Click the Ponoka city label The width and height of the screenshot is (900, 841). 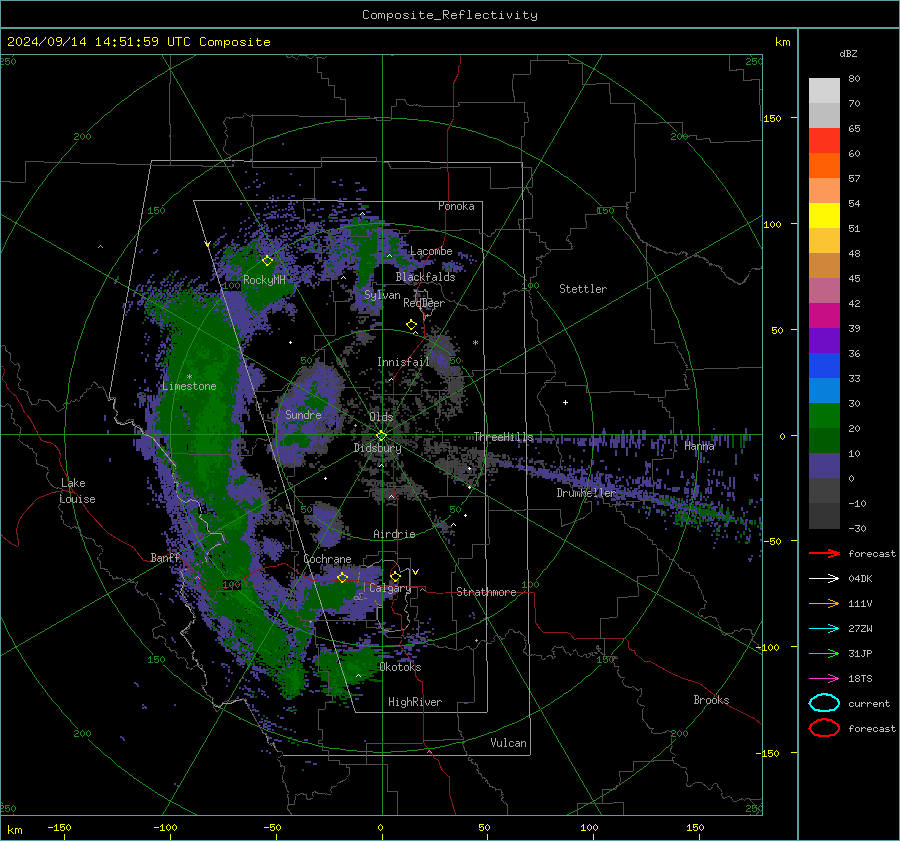456,206
